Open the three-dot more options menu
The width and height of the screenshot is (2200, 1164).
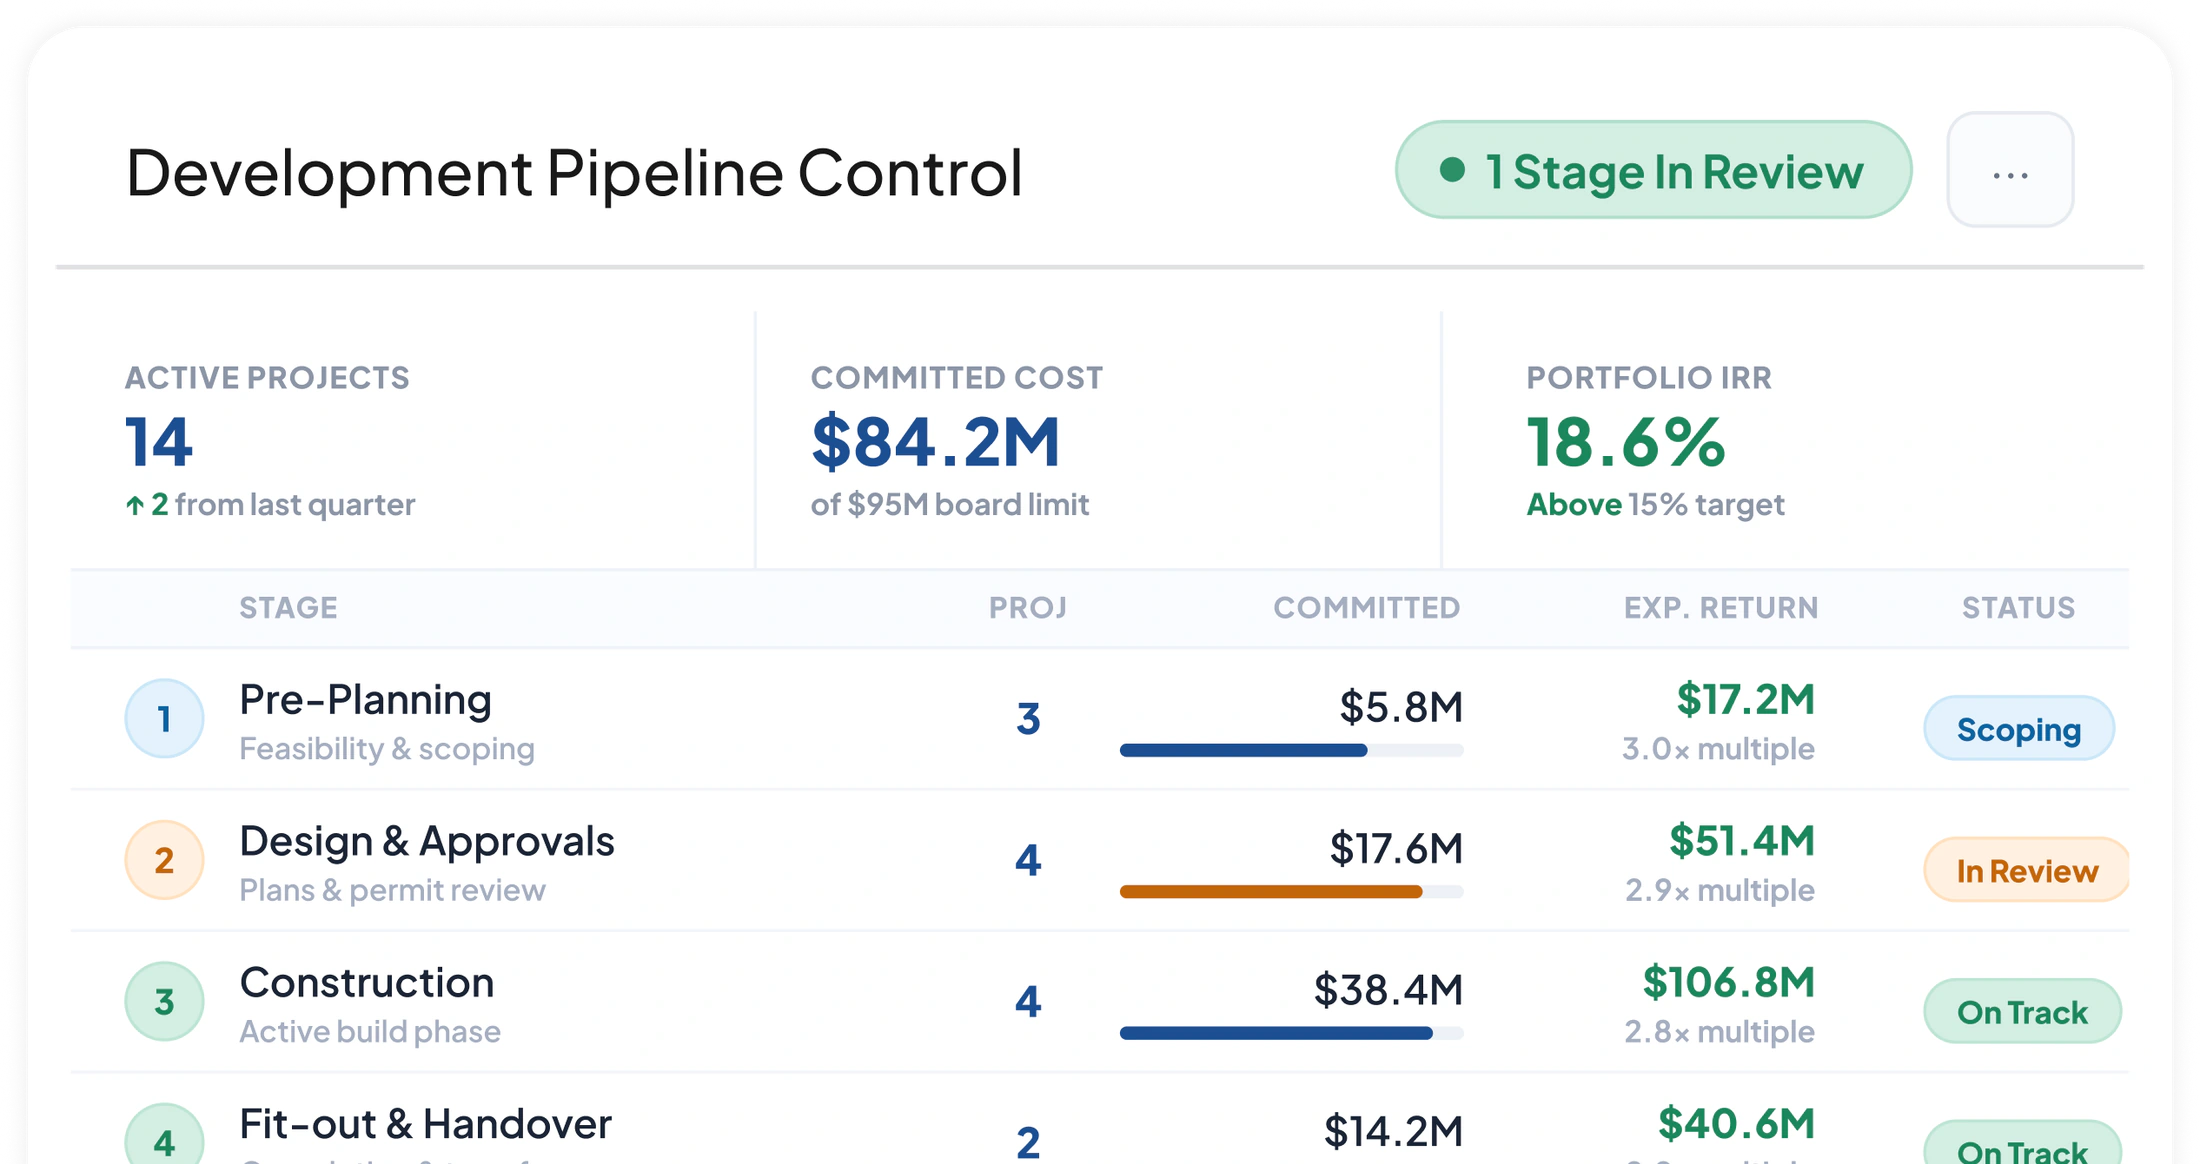(x=2010, y=170)
